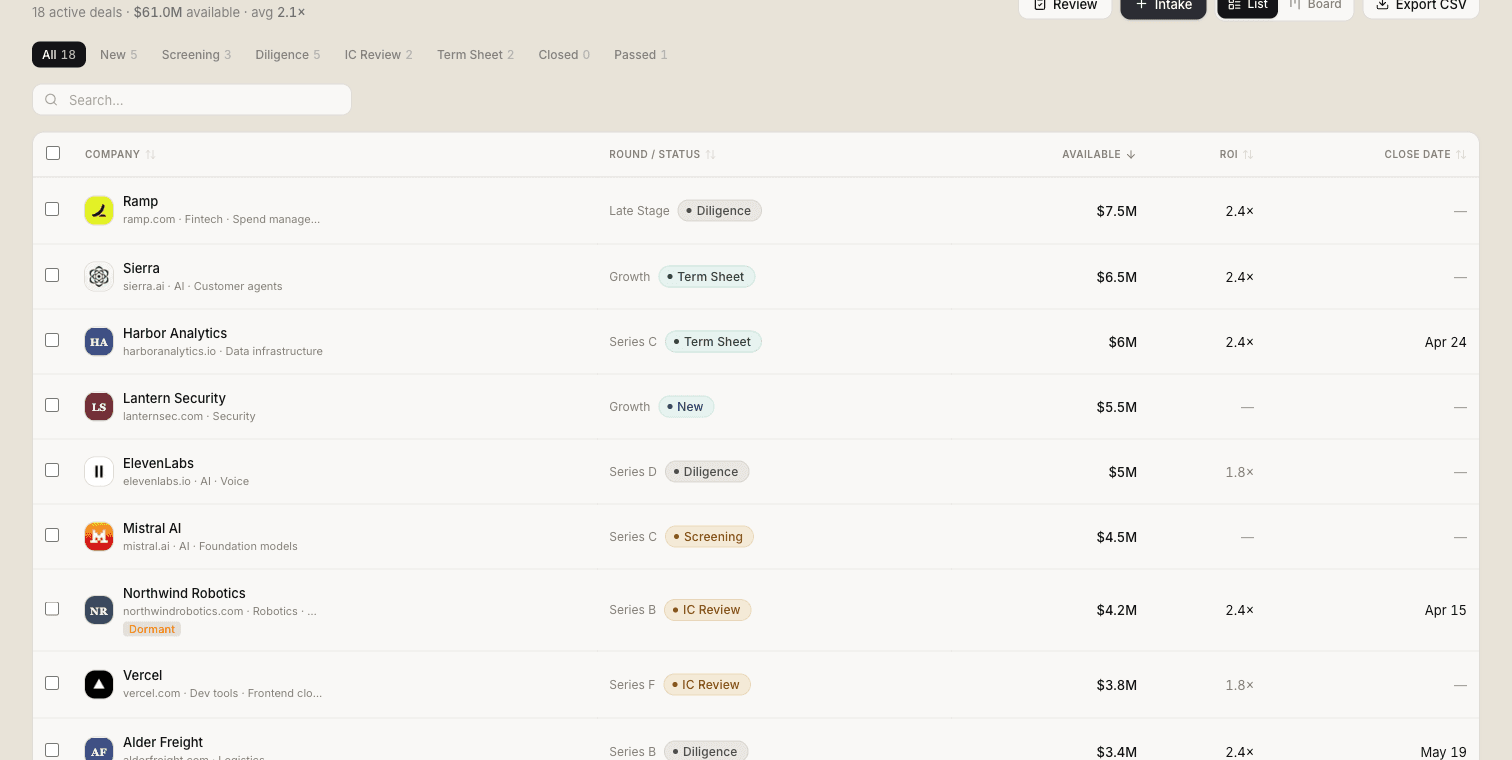Screen dimensions: 1512x760
Task: Filter deals by IC Review tab
Action: [379, 55]
